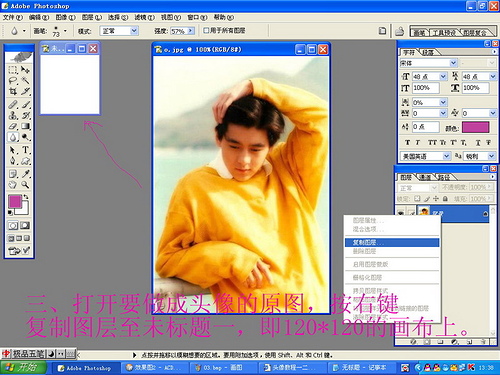The width and height of the screenshot is (500, 375).
Task: Select Full Screen Mode
Action: tap(27, 238)
